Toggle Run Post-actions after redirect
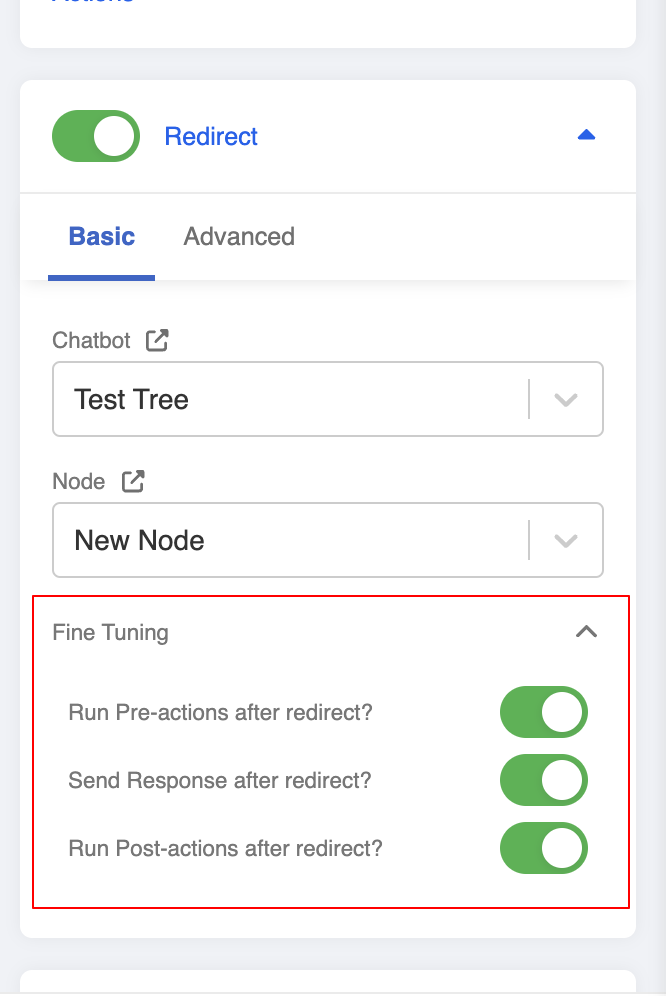Screen dimensions: 666x996 [x=543, y=849]
